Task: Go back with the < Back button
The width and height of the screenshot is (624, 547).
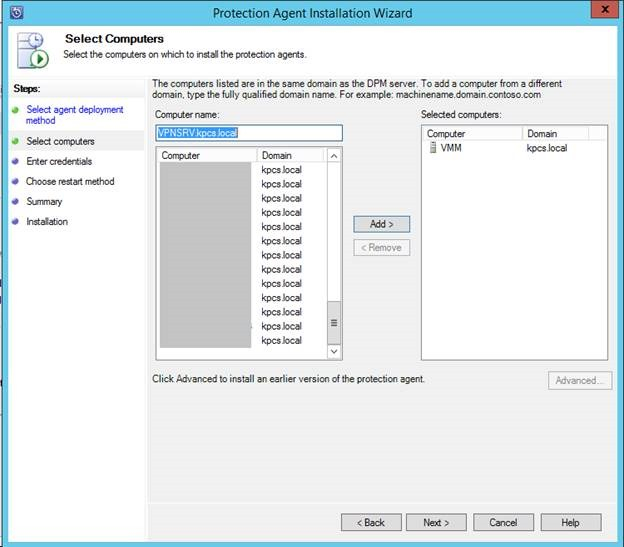Action: [371, 522]
